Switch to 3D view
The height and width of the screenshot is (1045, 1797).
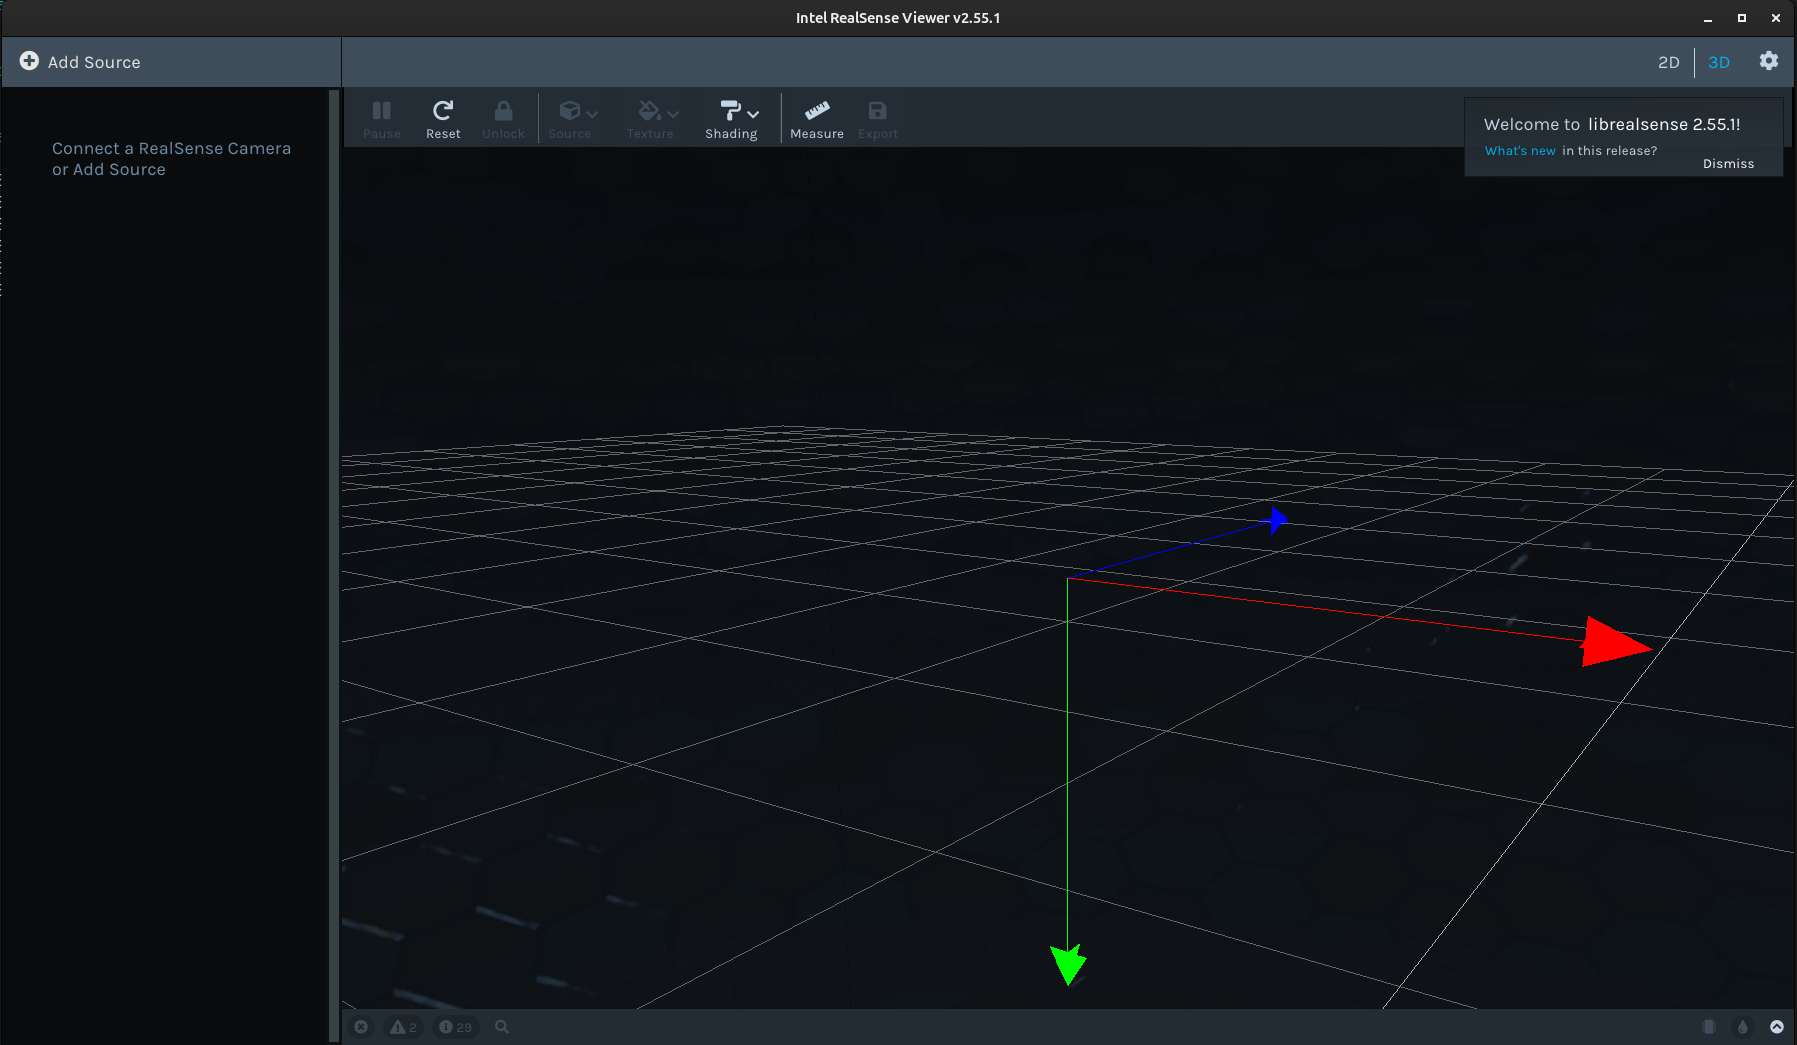coord(1718,62)
